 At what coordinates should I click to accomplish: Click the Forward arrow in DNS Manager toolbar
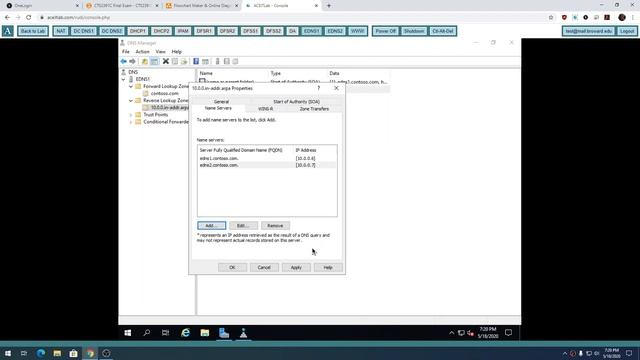click(132, 61)
